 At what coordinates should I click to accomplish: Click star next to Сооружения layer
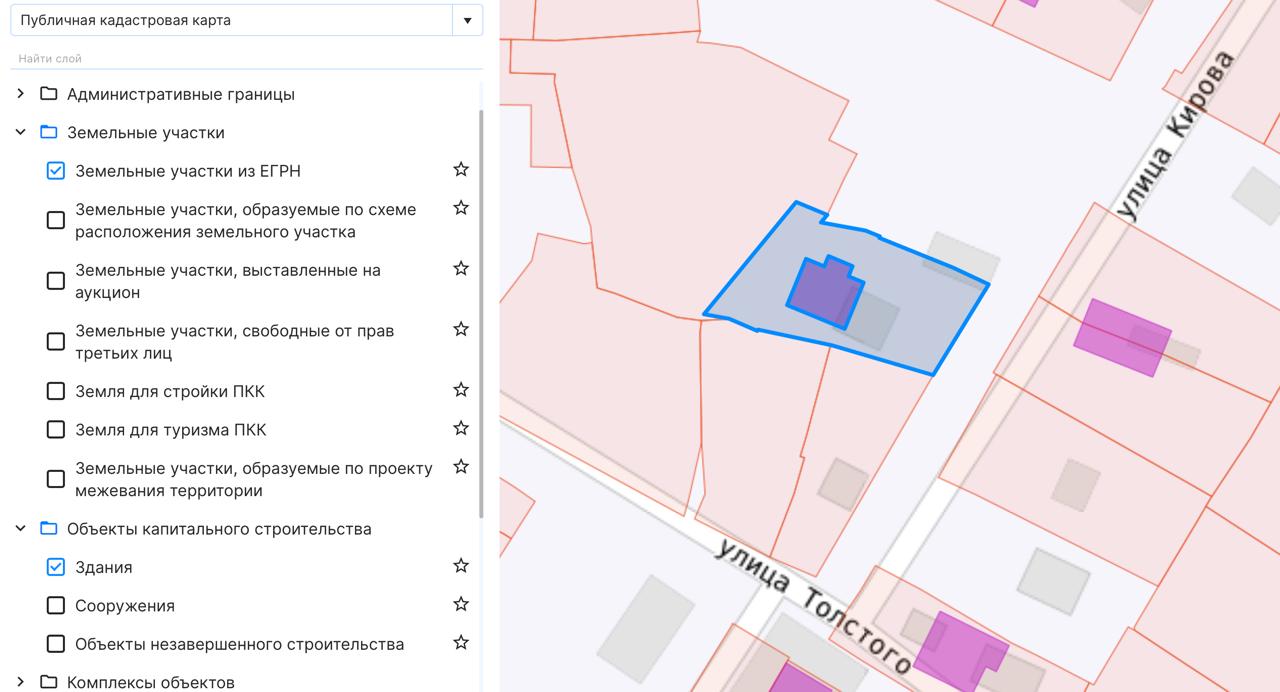point(461,604)
